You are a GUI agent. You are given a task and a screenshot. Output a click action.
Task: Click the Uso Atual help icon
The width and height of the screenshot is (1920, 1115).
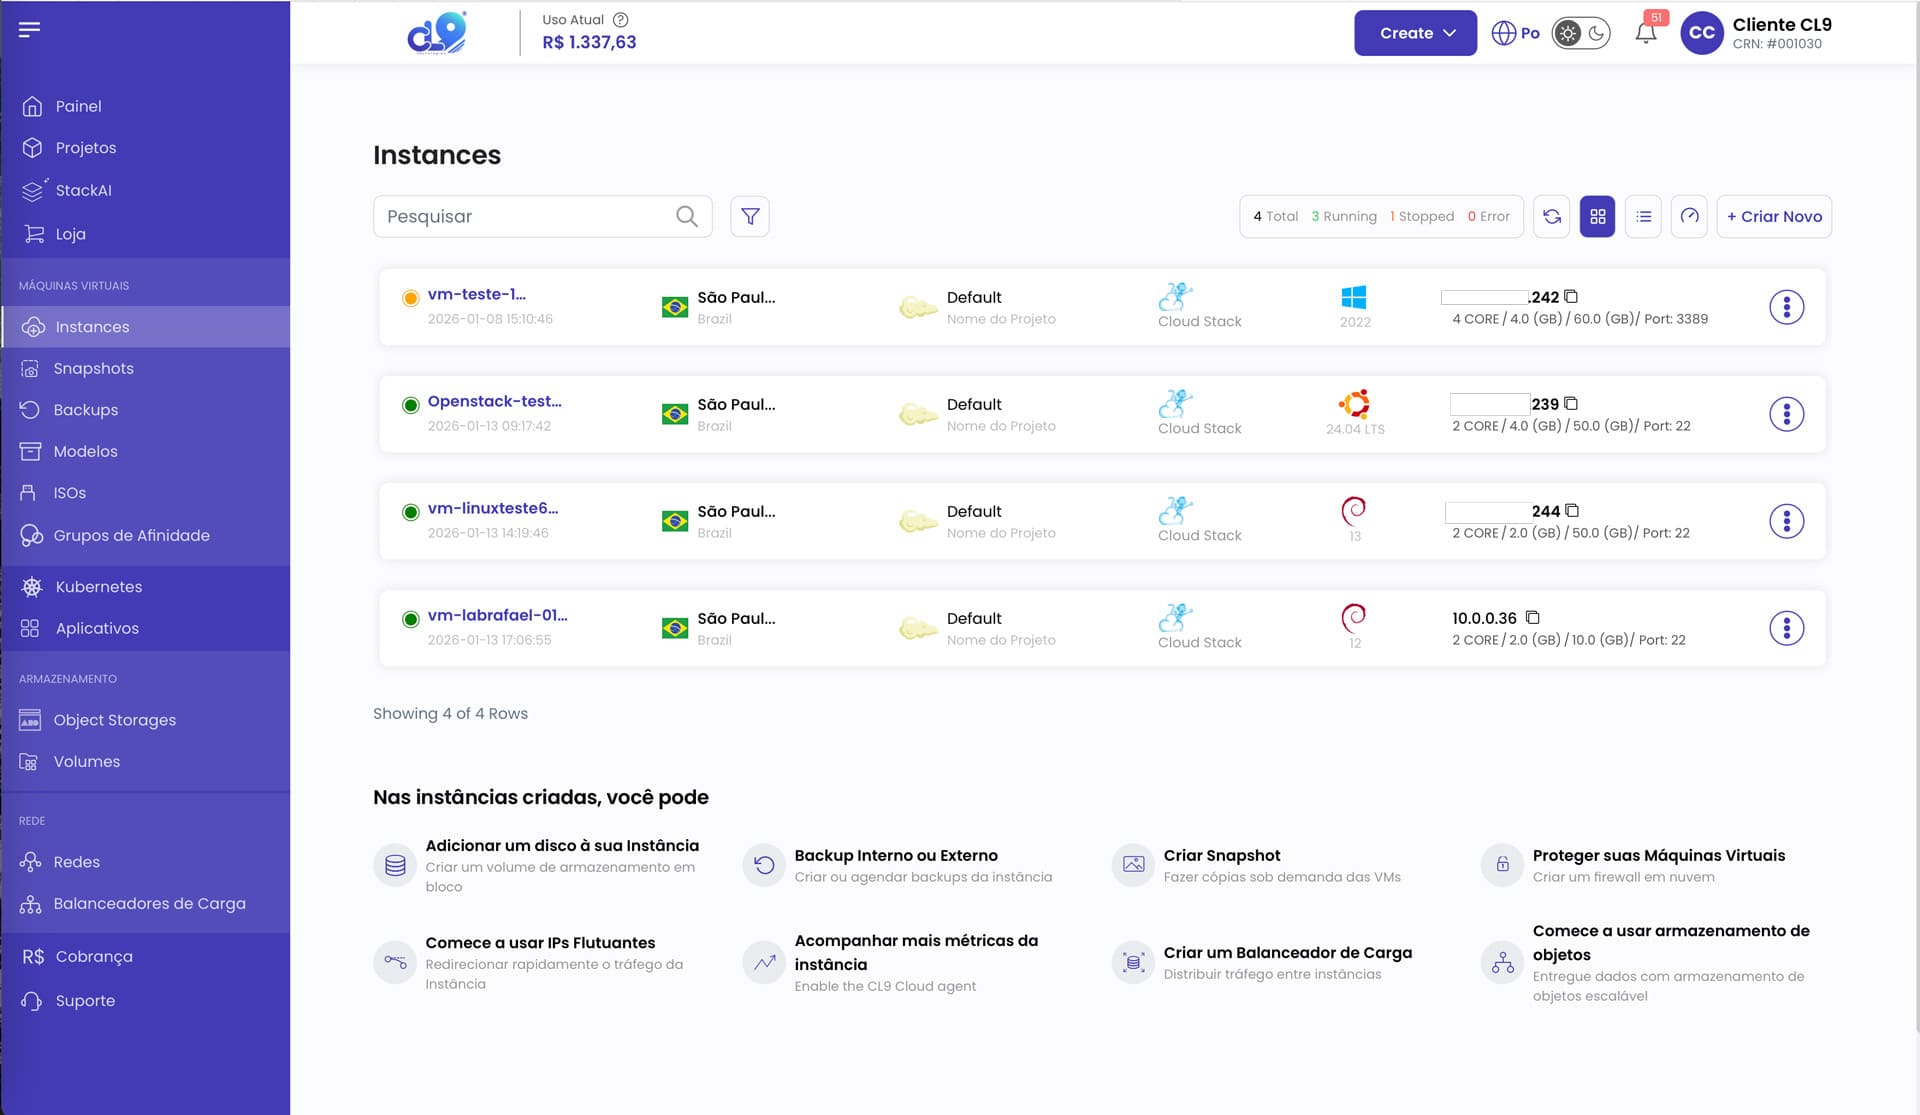click(x=620, y=19)
